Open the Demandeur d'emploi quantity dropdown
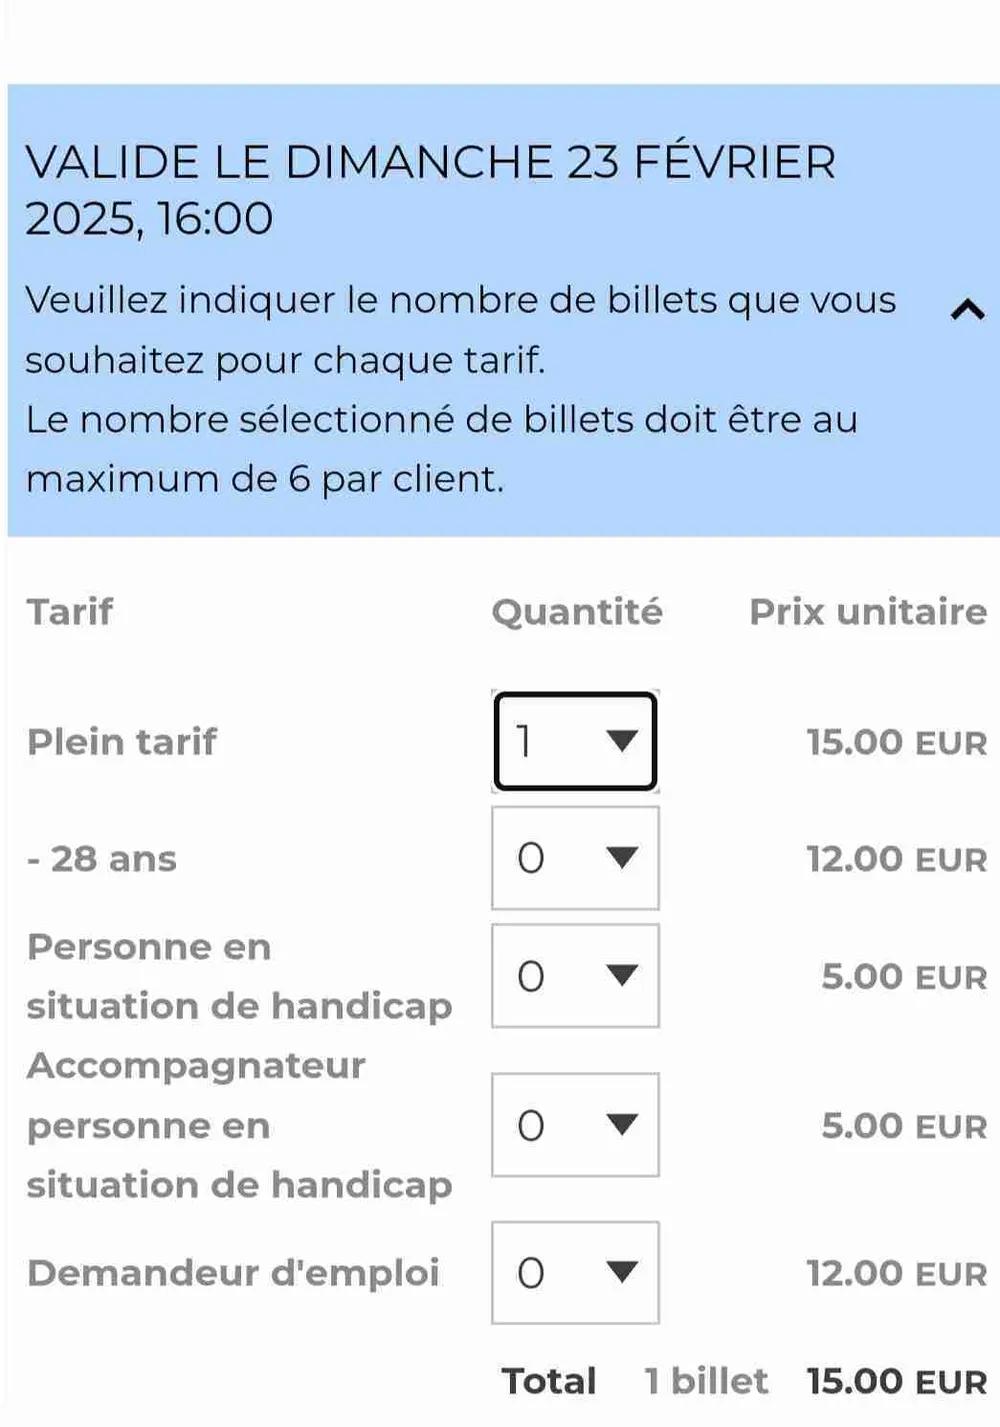The width and height of the screenshot is (1000, 1427). coord(575,1273)
